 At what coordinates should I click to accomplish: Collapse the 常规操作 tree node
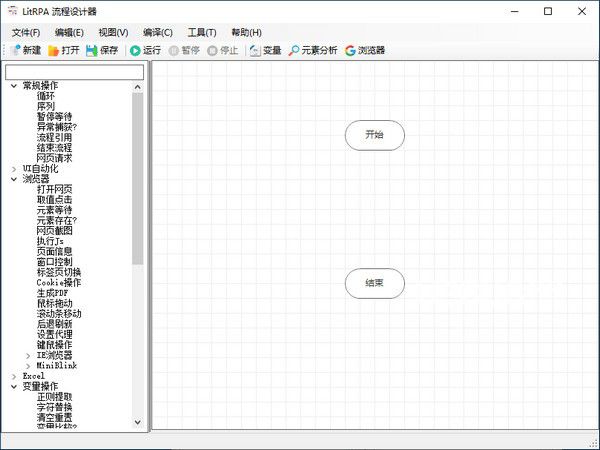[14, 86]
